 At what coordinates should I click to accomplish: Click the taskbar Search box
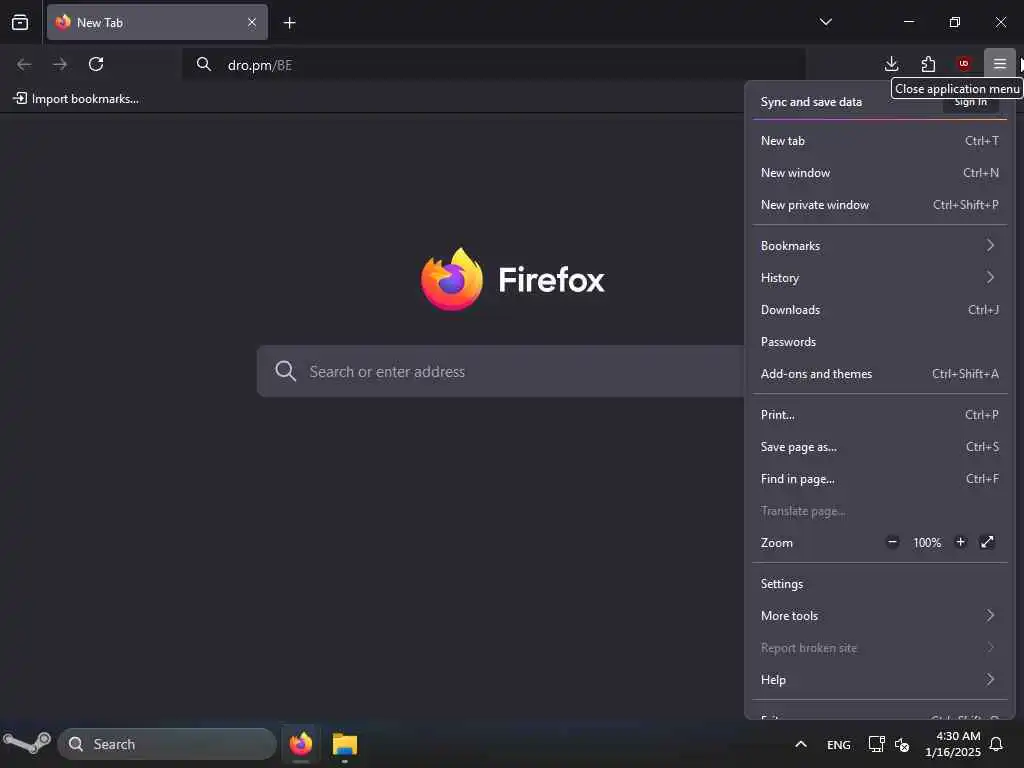tap(167, 744)
